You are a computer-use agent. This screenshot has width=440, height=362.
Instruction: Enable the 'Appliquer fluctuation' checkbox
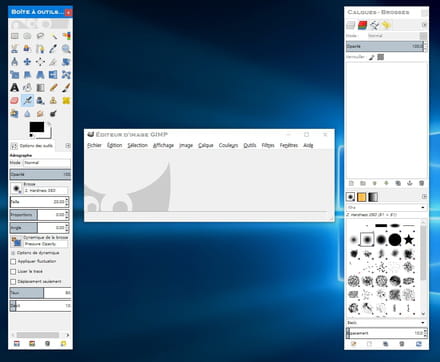click(13, 262)
